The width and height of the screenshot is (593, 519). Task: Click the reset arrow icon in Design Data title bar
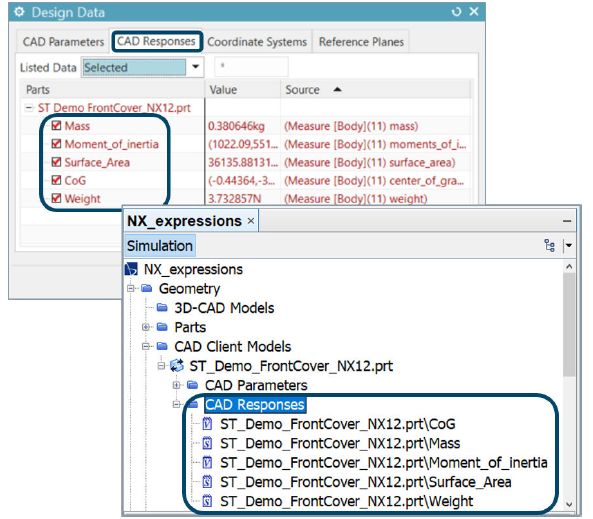456,12
